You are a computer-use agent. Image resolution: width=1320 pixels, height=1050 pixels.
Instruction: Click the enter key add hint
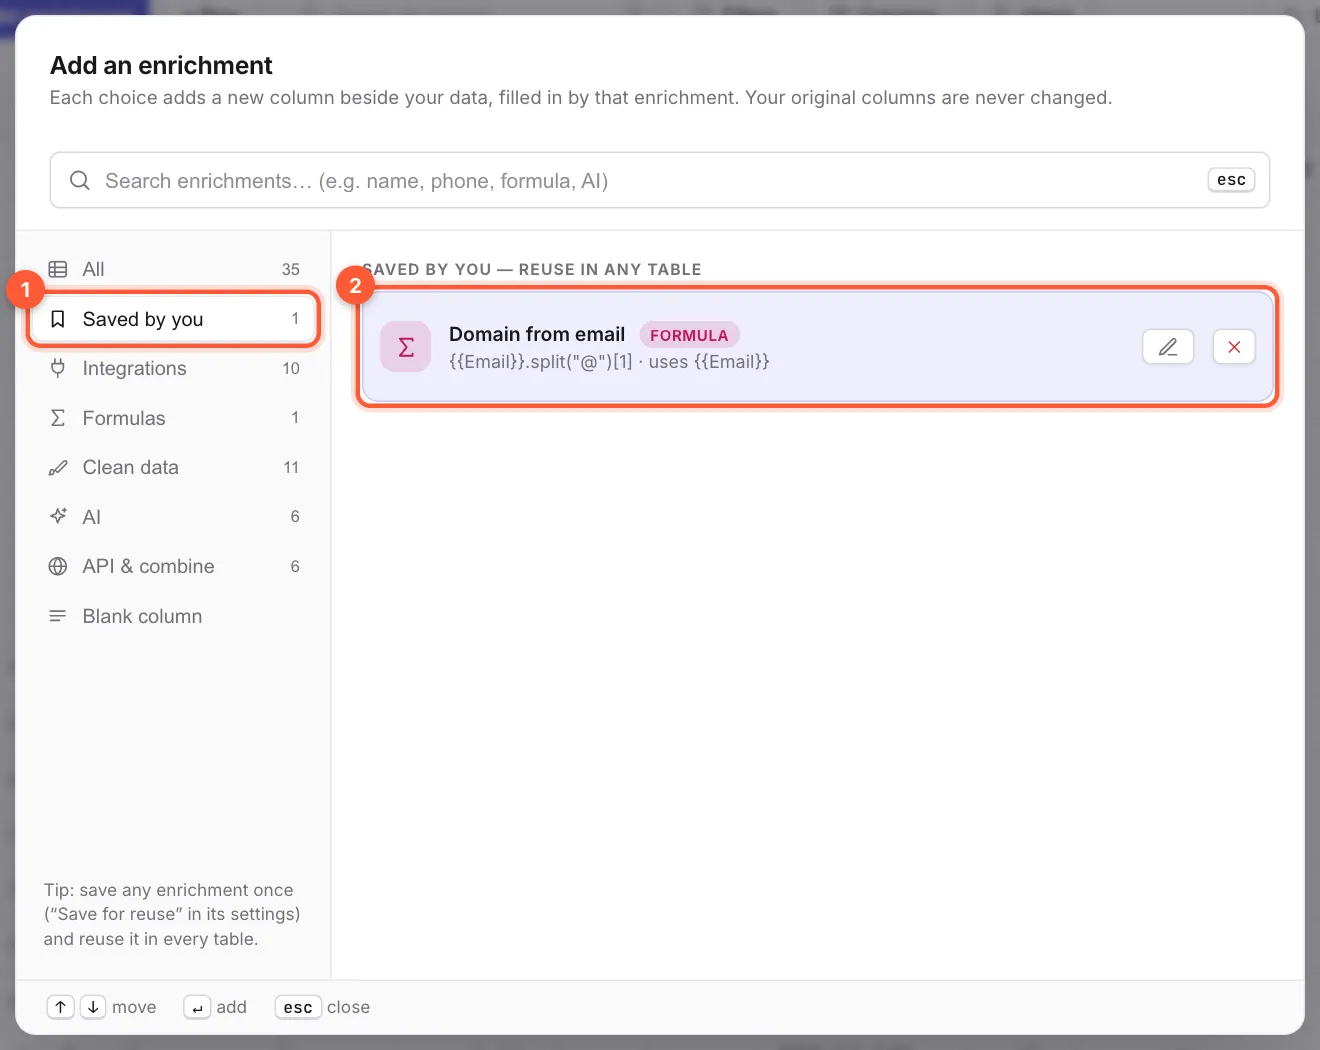click(x=197, y=1007)
